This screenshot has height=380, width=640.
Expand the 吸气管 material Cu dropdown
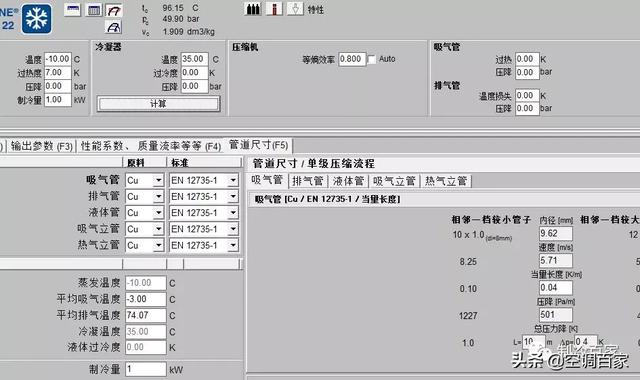[158, 180]
